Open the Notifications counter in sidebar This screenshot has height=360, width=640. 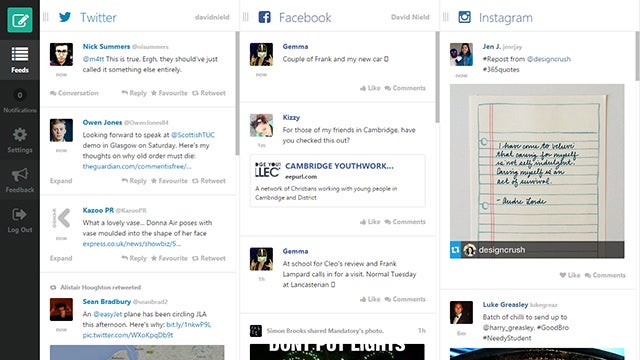(20, 100)
